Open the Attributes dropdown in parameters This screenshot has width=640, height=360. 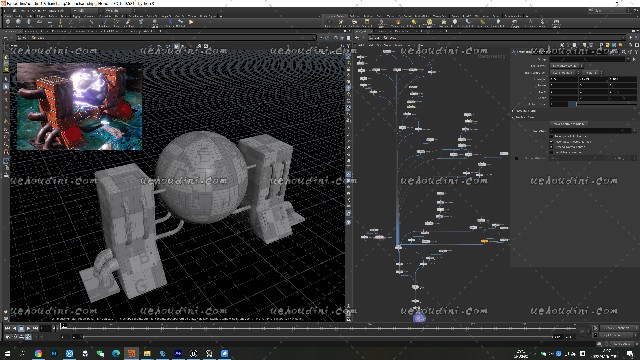pos(633,131)
